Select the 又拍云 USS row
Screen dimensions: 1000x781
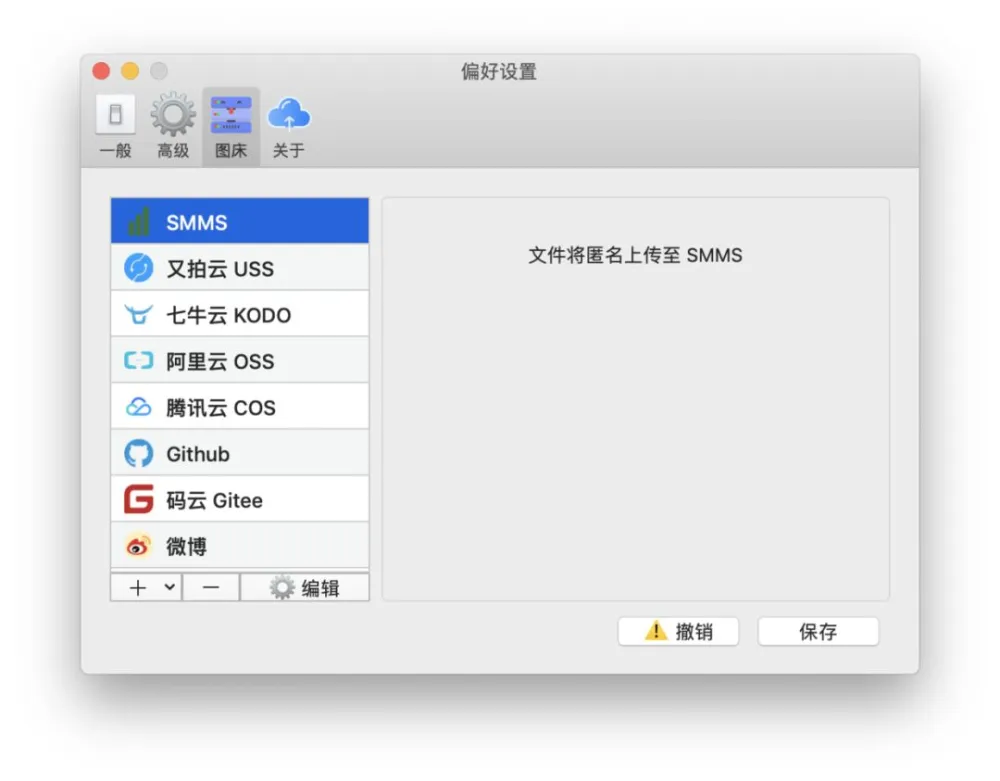tap(240, 268)
